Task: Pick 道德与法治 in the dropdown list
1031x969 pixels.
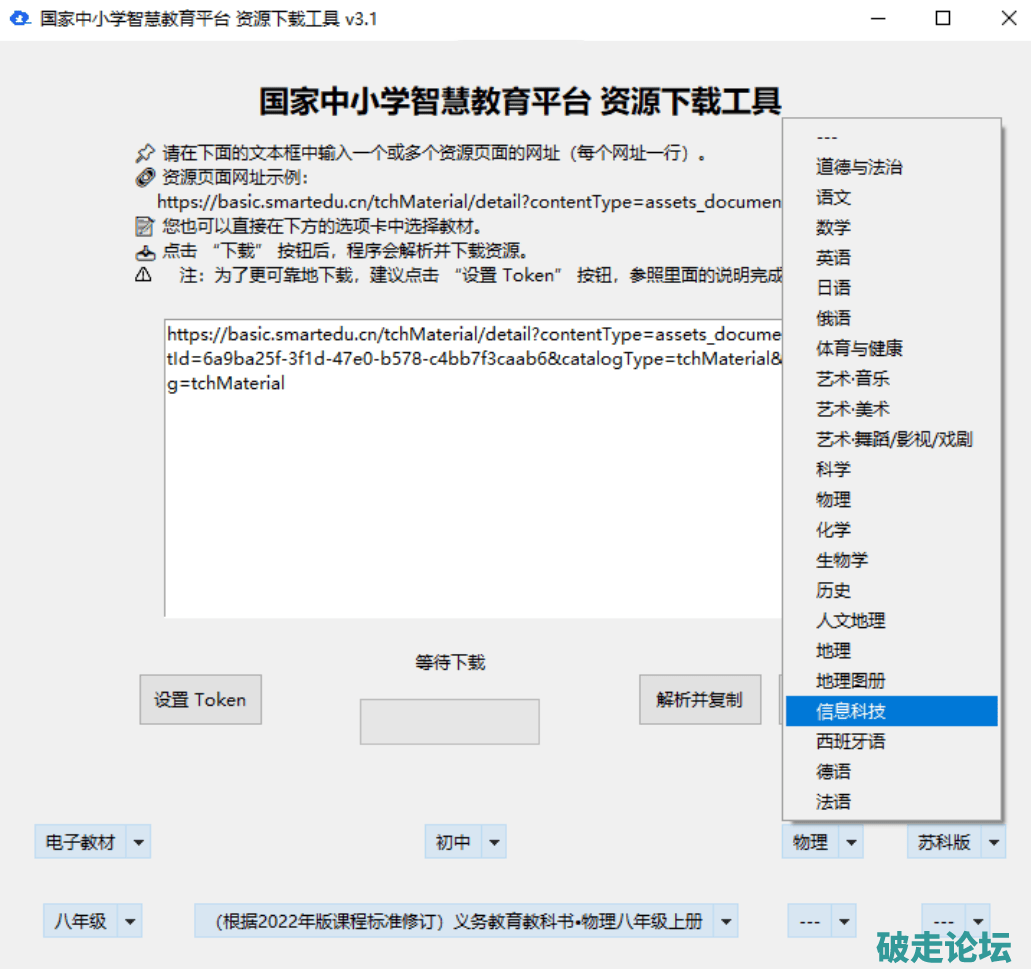Action: point(859,167)
